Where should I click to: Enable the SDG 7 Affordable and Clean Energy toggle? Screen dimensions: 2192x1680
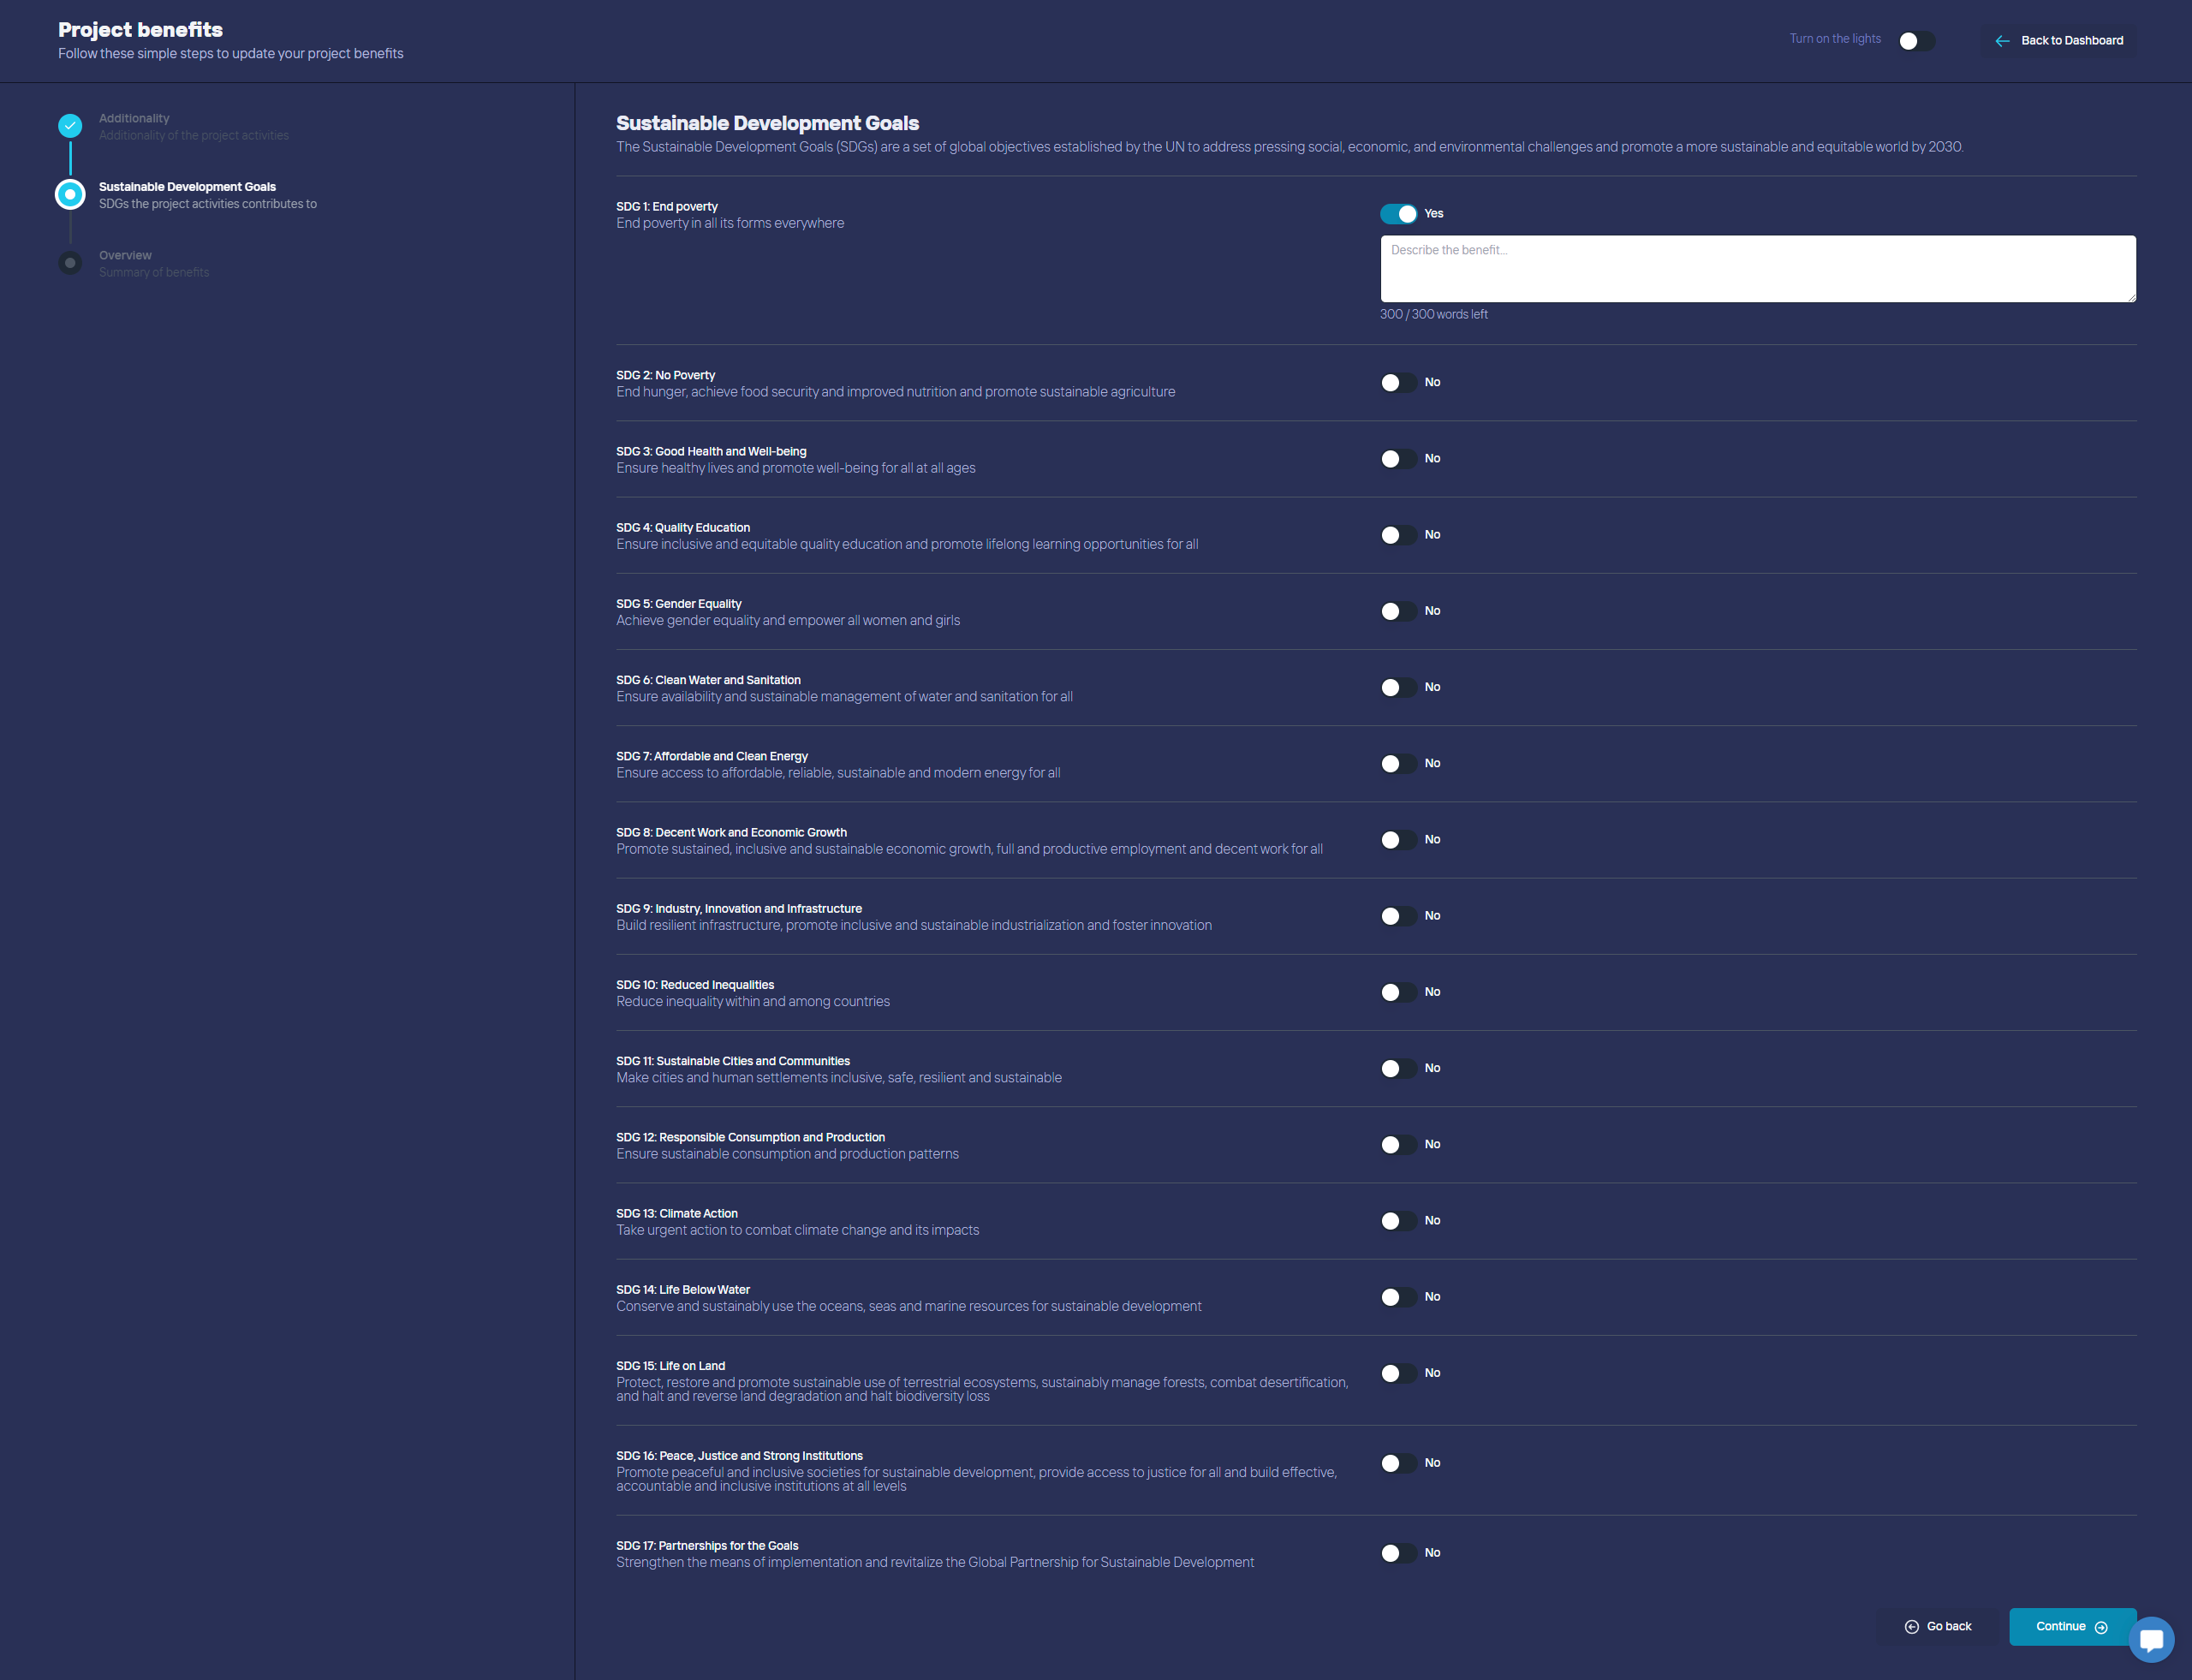tap(1398, 764)
